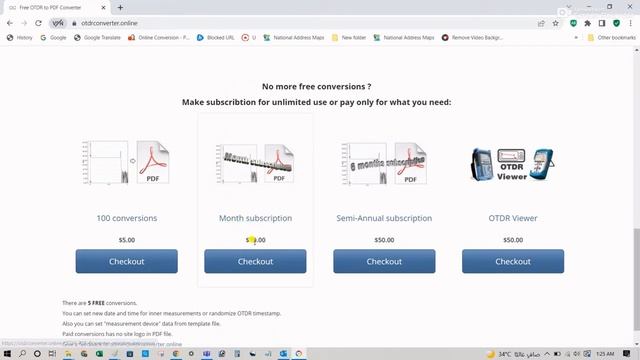This screenshot has height=360, width=640.
Task: Click the 100 conversions product image
Action: click(126, 162)
